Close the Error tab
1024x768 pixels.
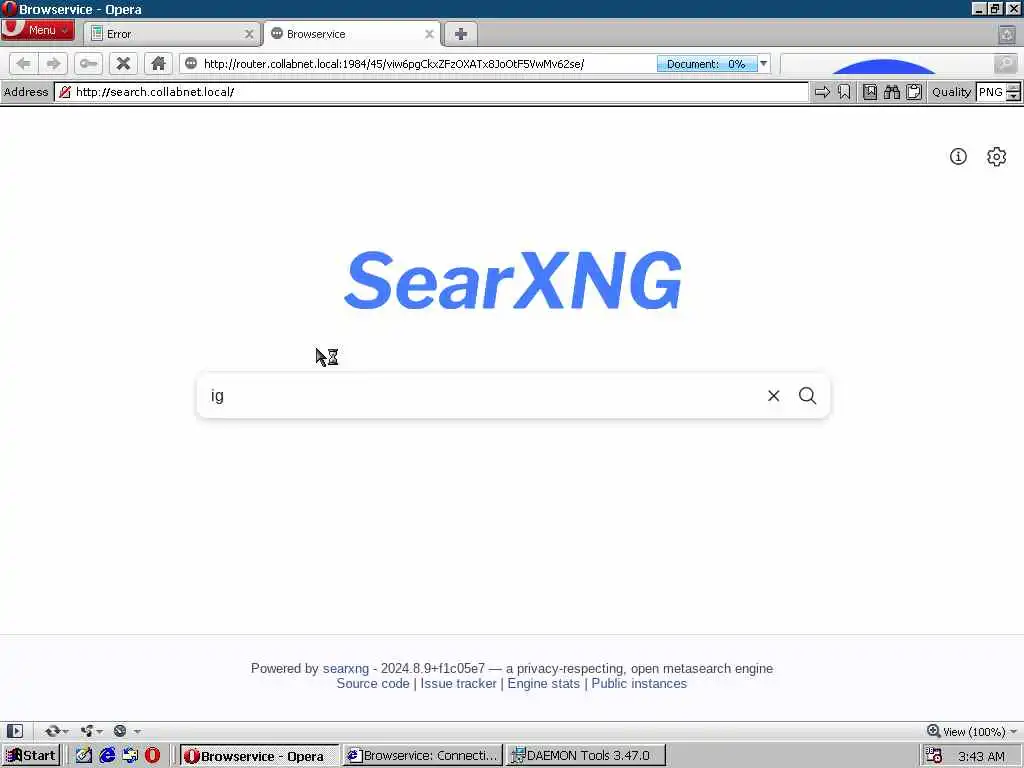click(249, 34)
